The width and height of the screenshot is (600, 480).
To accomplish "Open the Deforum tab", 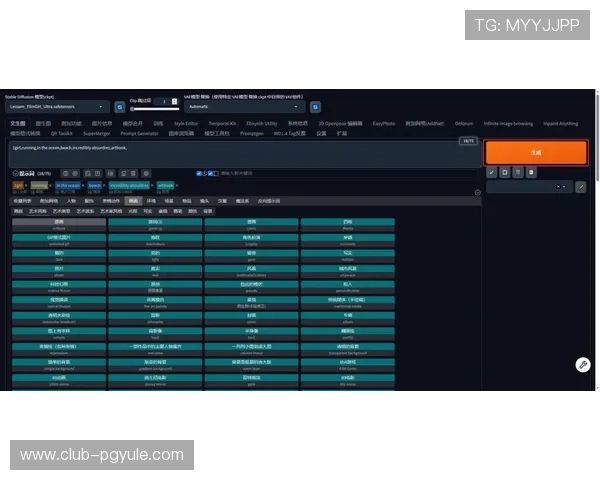I will click(464, 124).
